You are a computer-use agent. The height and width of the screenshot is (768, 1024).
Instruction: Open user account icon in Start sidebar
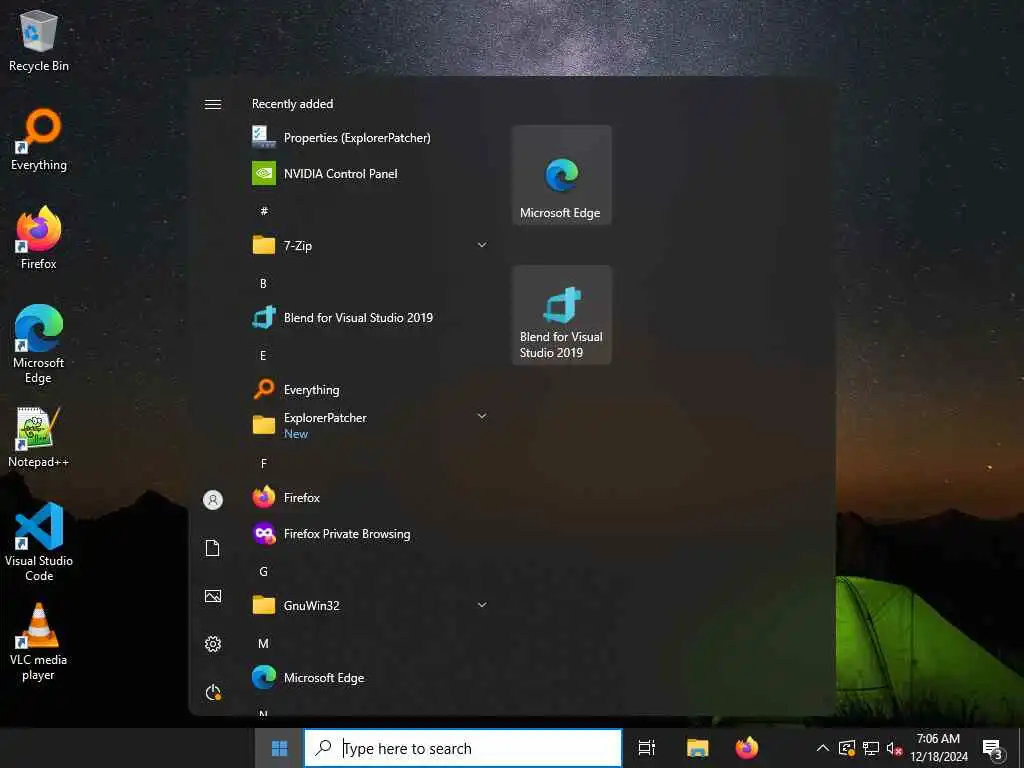pos(213,500)
